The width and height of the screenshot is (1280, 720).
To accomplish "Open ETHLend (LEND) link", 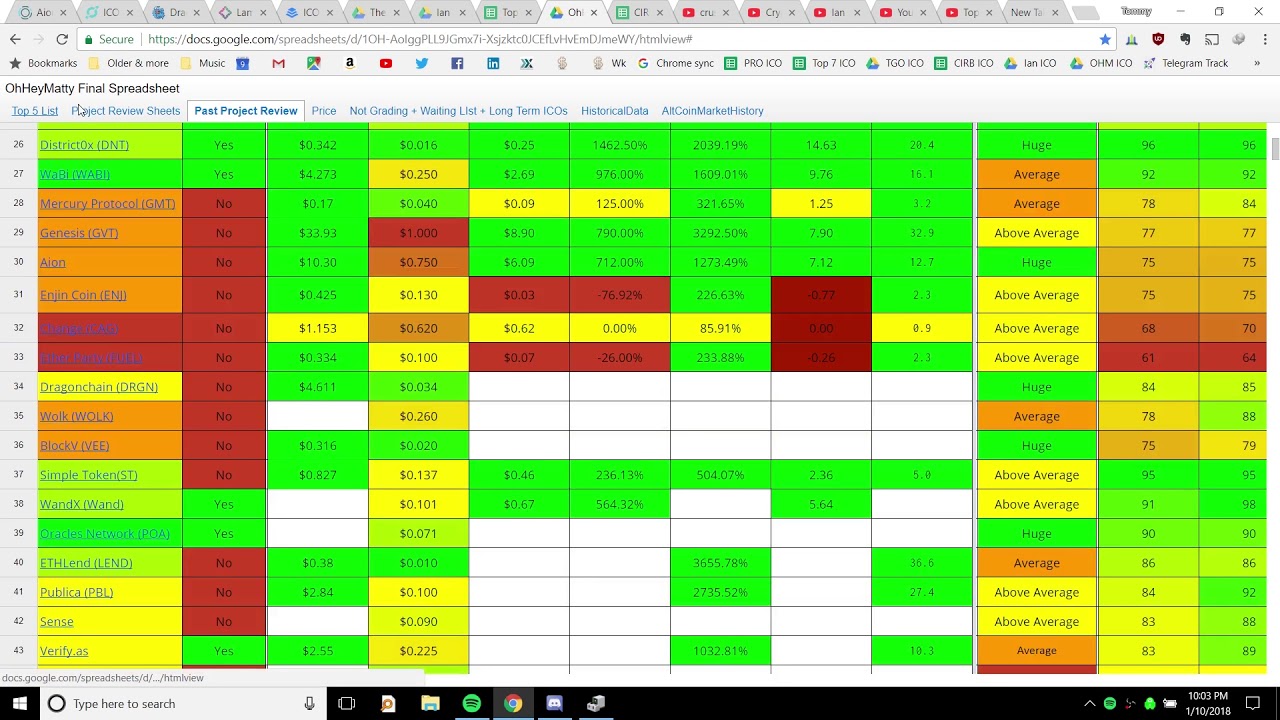I will [x=86, y=563].
